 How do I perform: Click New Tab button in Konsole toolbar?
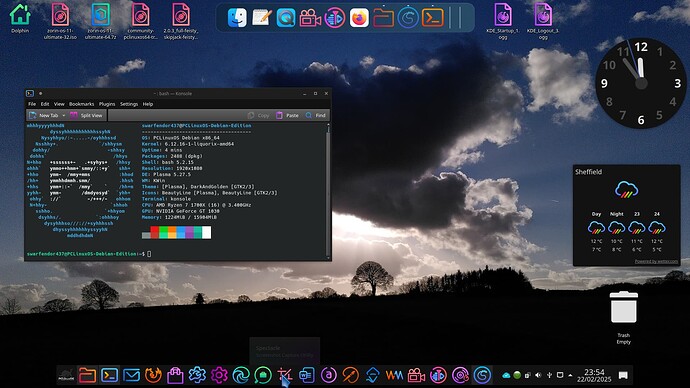point(44,115)
